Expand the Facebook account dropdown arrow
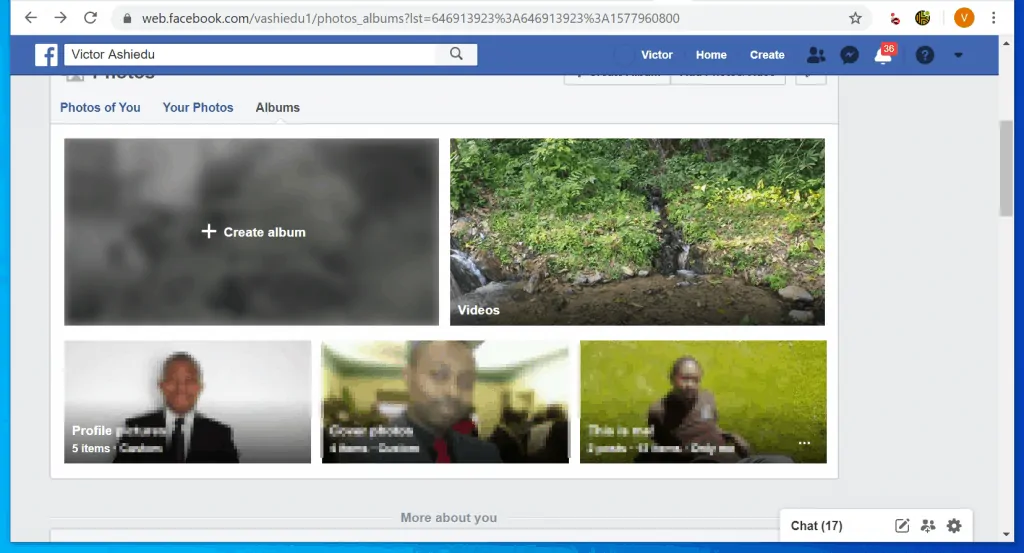The width and height of the screenshot is (1024, 553). 958,55
